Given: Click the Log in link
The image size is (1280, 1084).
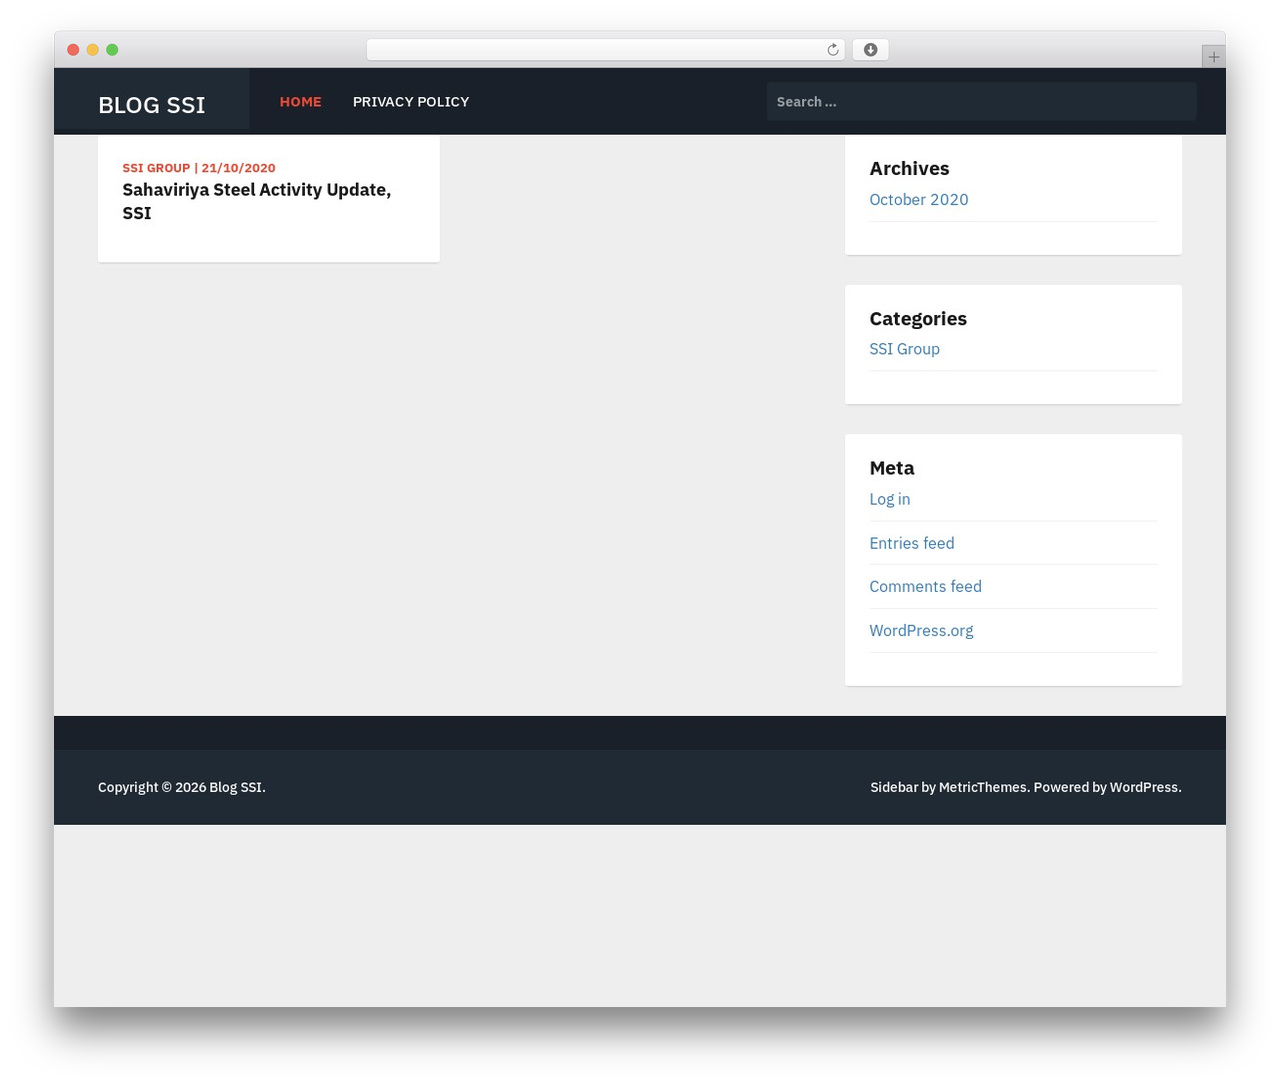Looking at the screenshot, I should [x=889, y=499].
